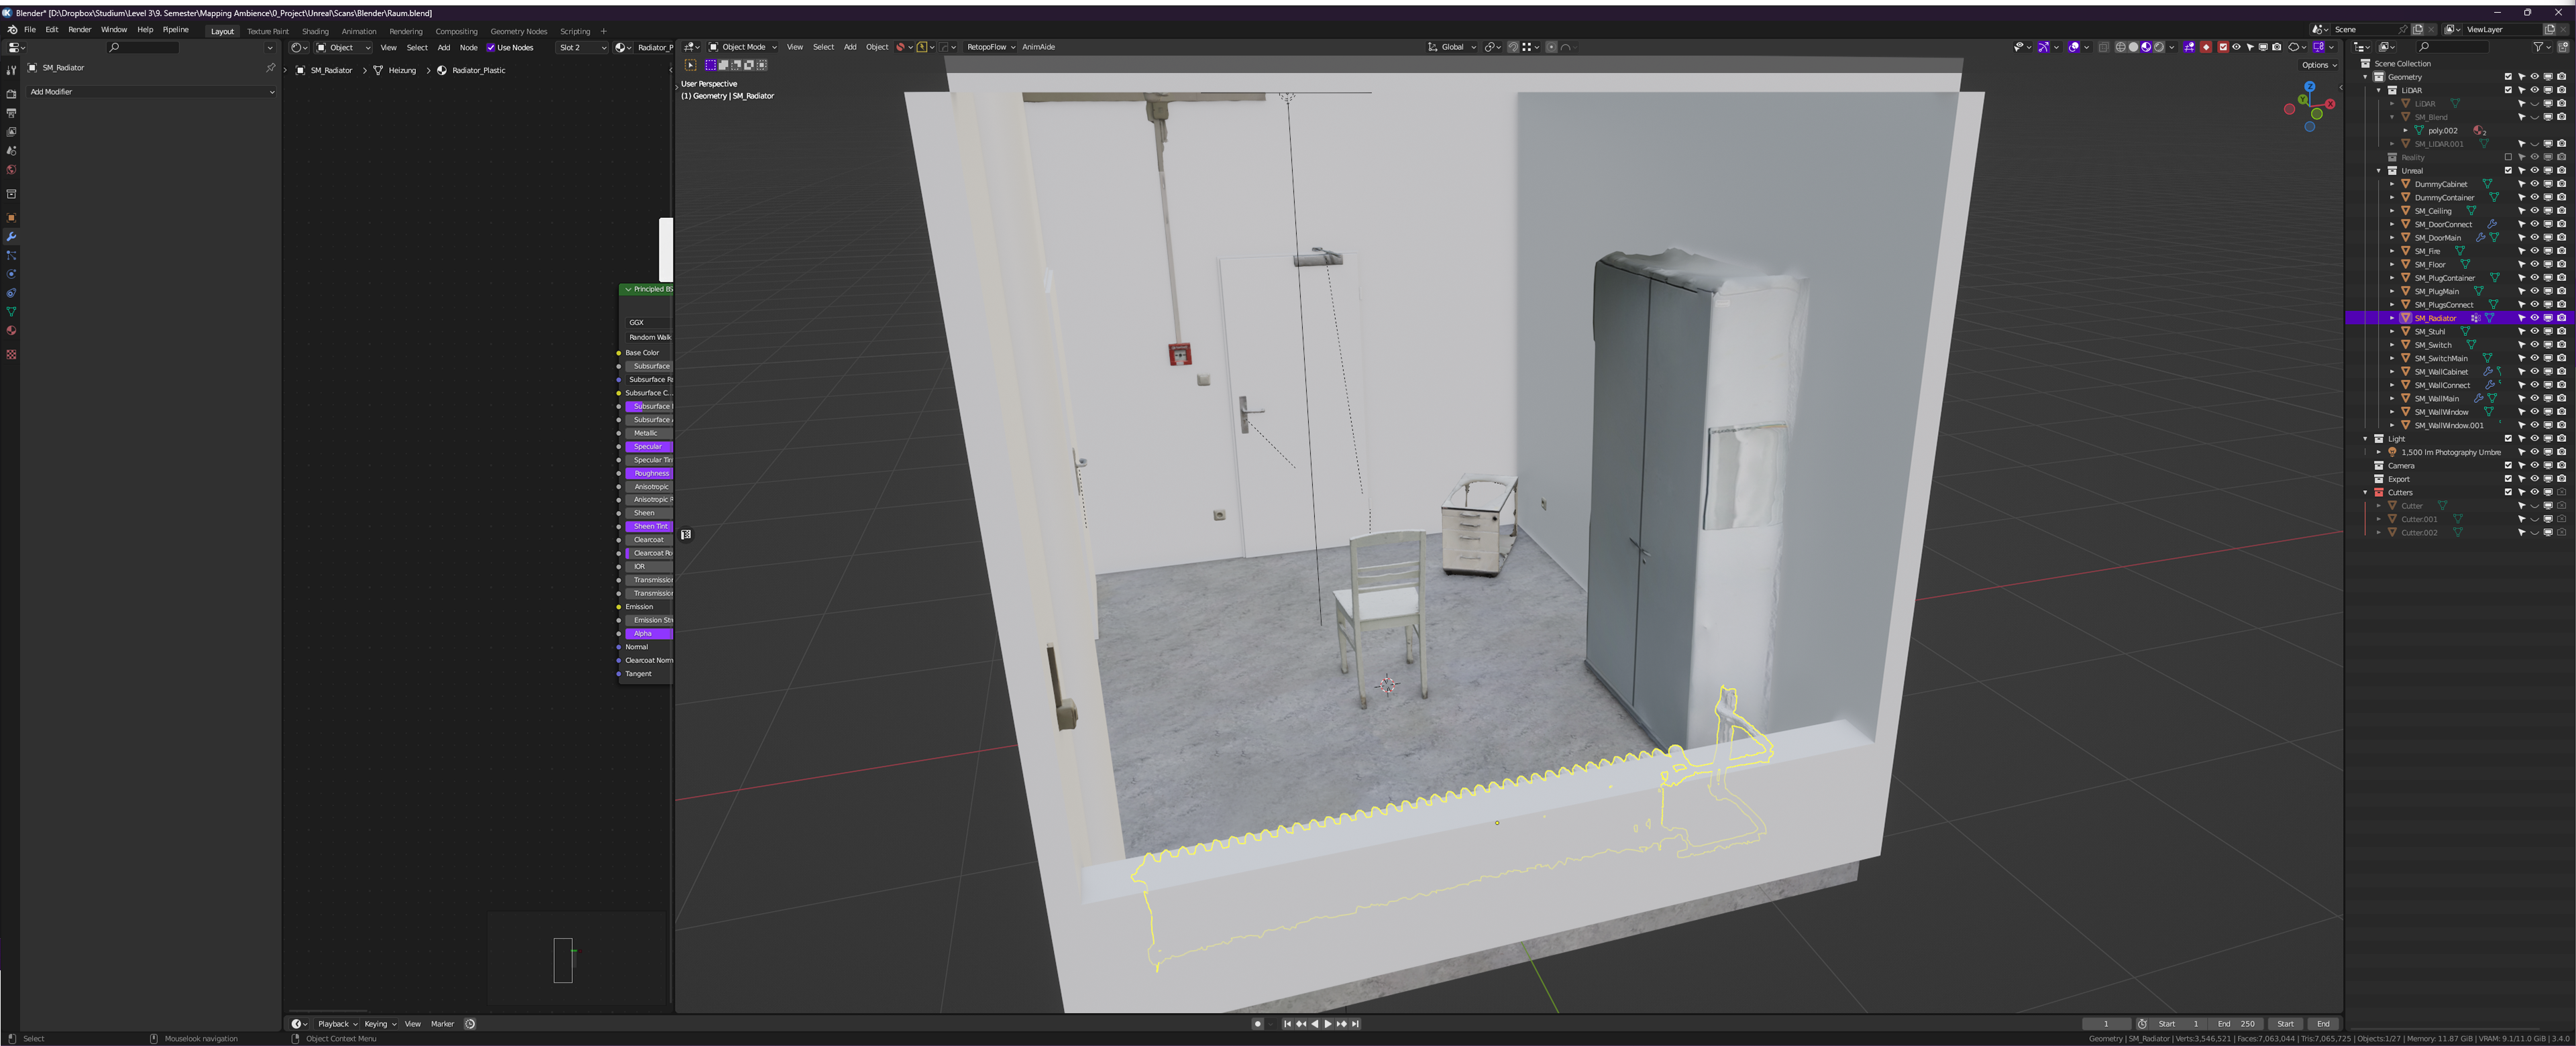The width and height of the screenshot is (2576, 1046).
Task: Click play animation button in timeline
Action: [1327, 1023]
